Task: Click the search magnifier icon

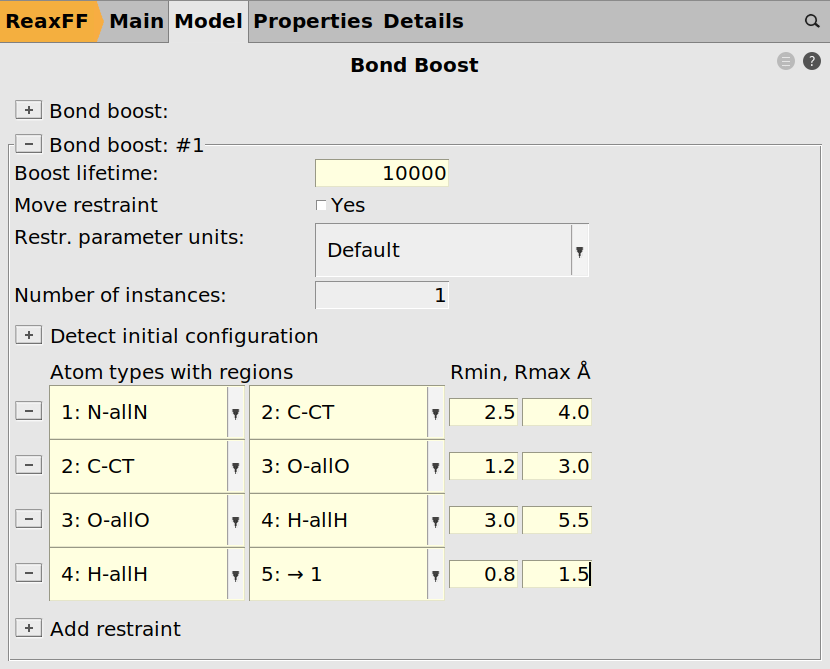Action: (812, 21)
